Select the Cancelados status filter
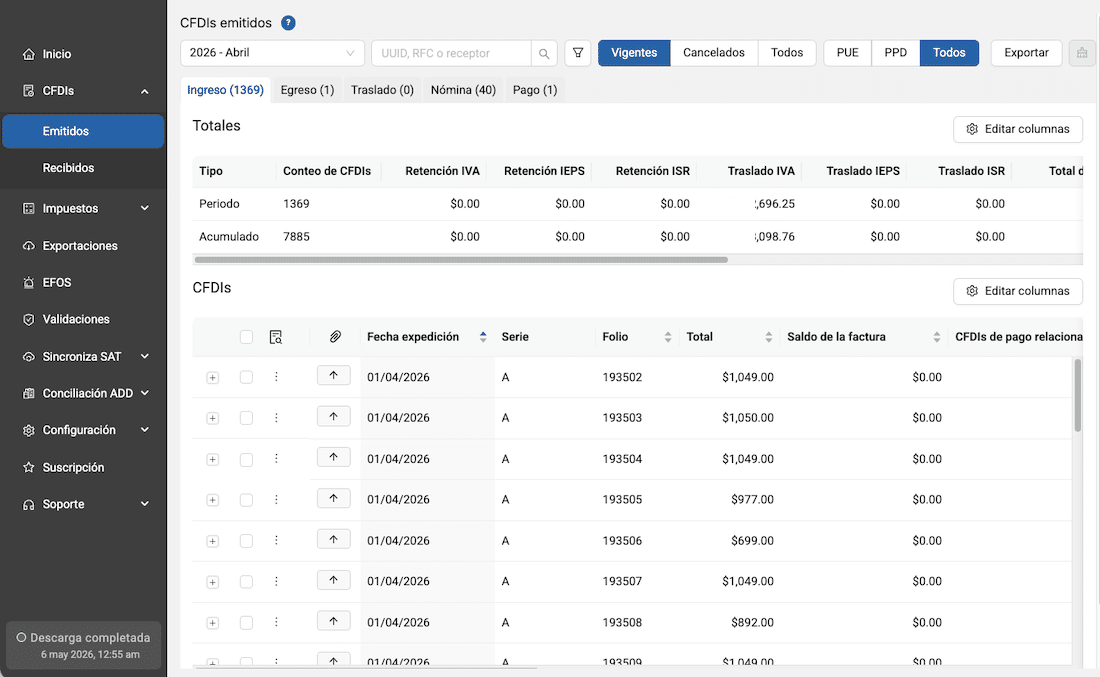Image resolution: width=1100 pixels, height=677 pixels. pos(714,53)
